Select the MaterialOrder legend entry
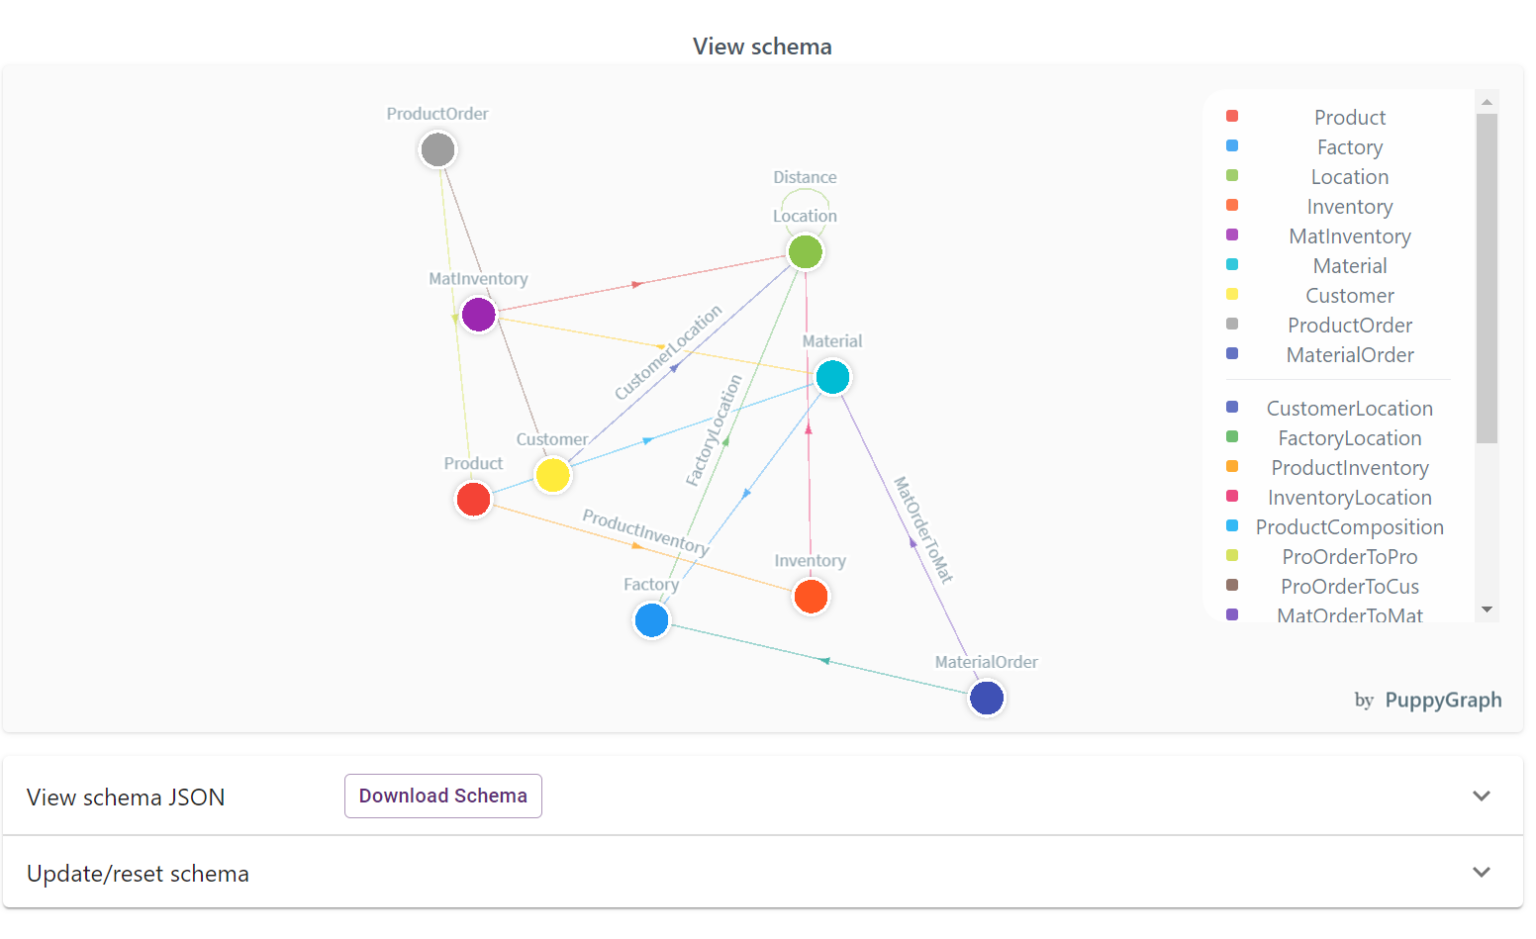The width and height of the screenshot is (1536, 939). pyautogui.click(x=1349, y=355)
